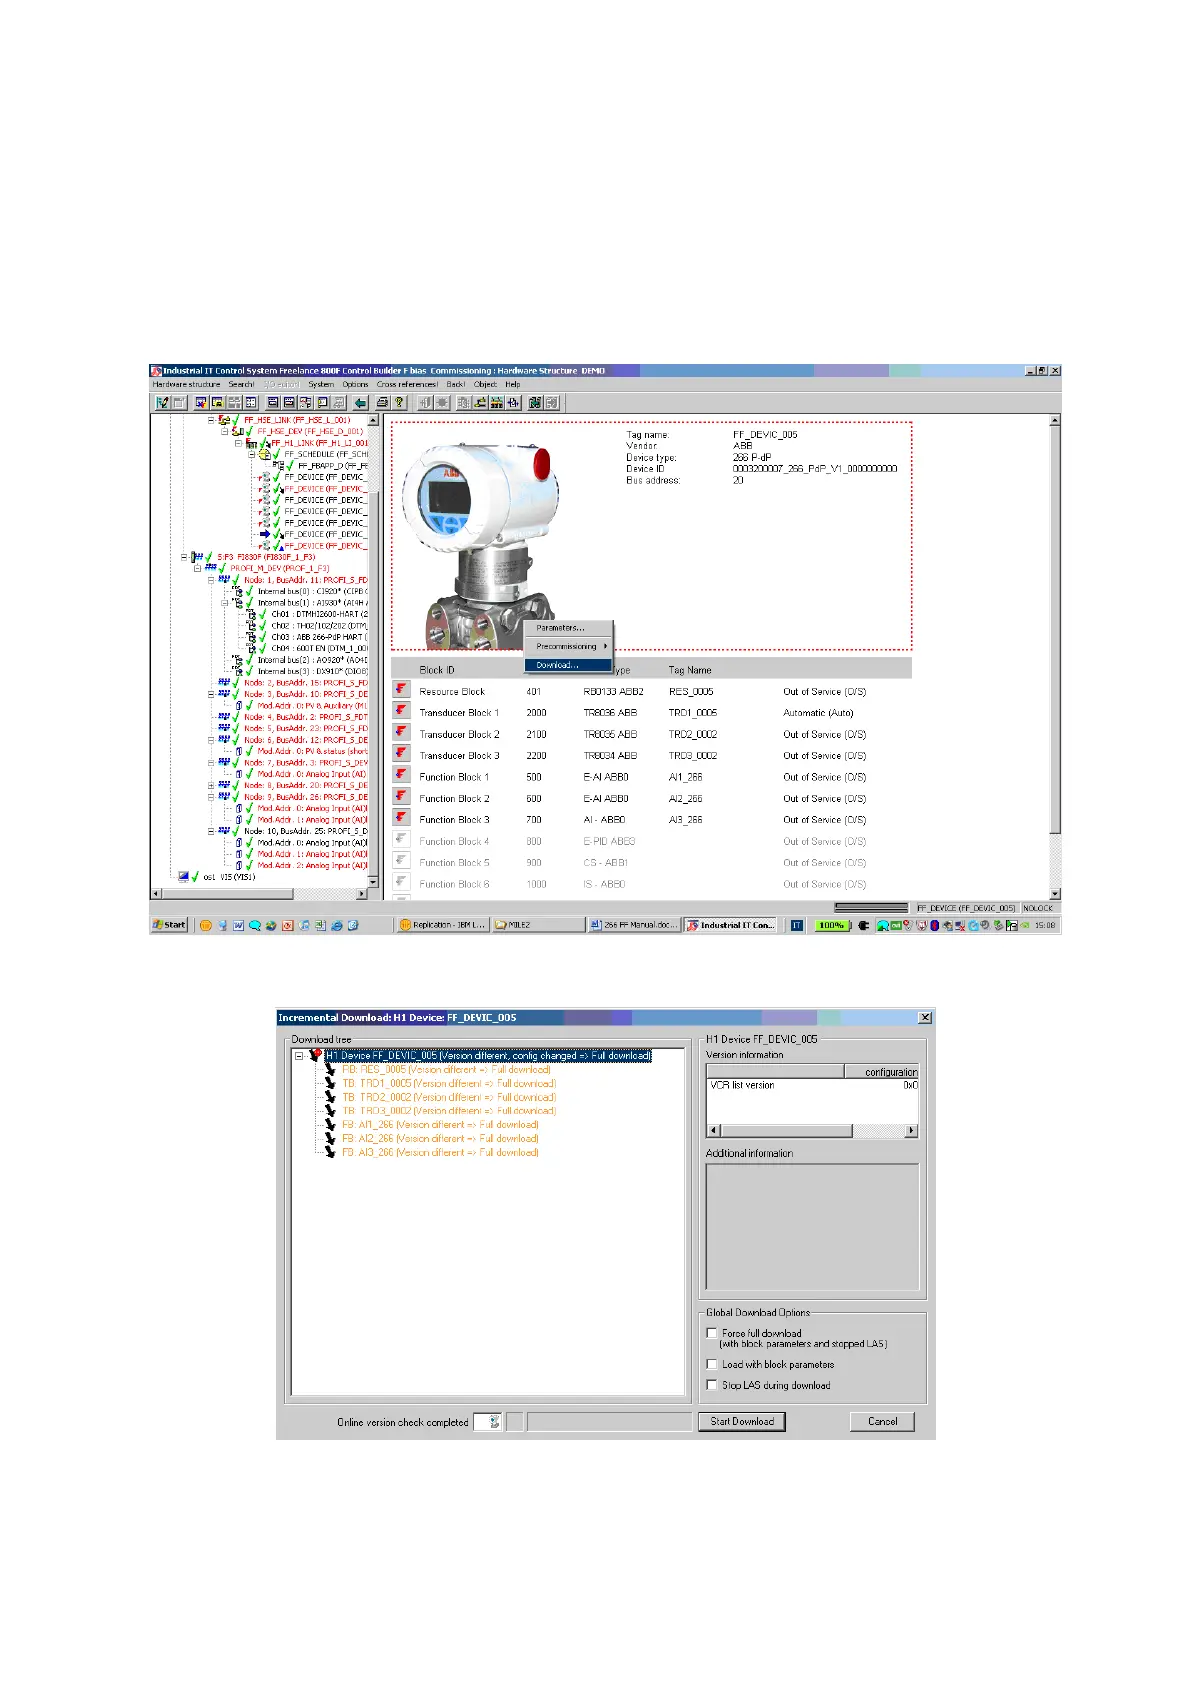Image resolution: width=1191 pixels, height=1684 pixels.
Task: Collapse the FF_HSE_LINK tree node
Action: [211, 420]
